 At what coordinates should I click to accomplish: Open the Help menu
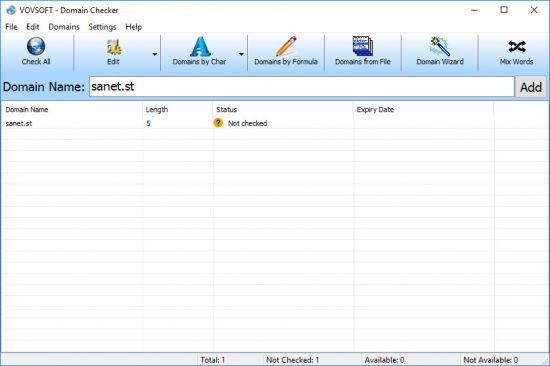(134, 27)
